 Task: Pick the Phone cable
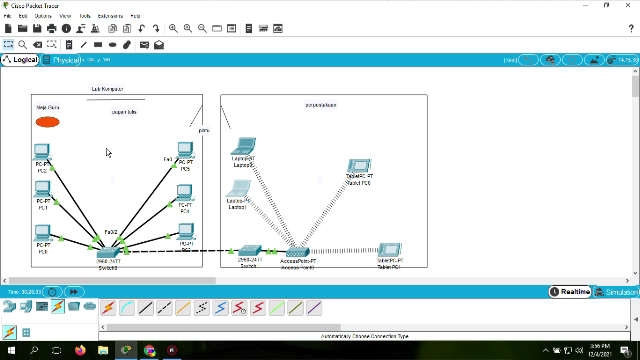click(202, 308)
